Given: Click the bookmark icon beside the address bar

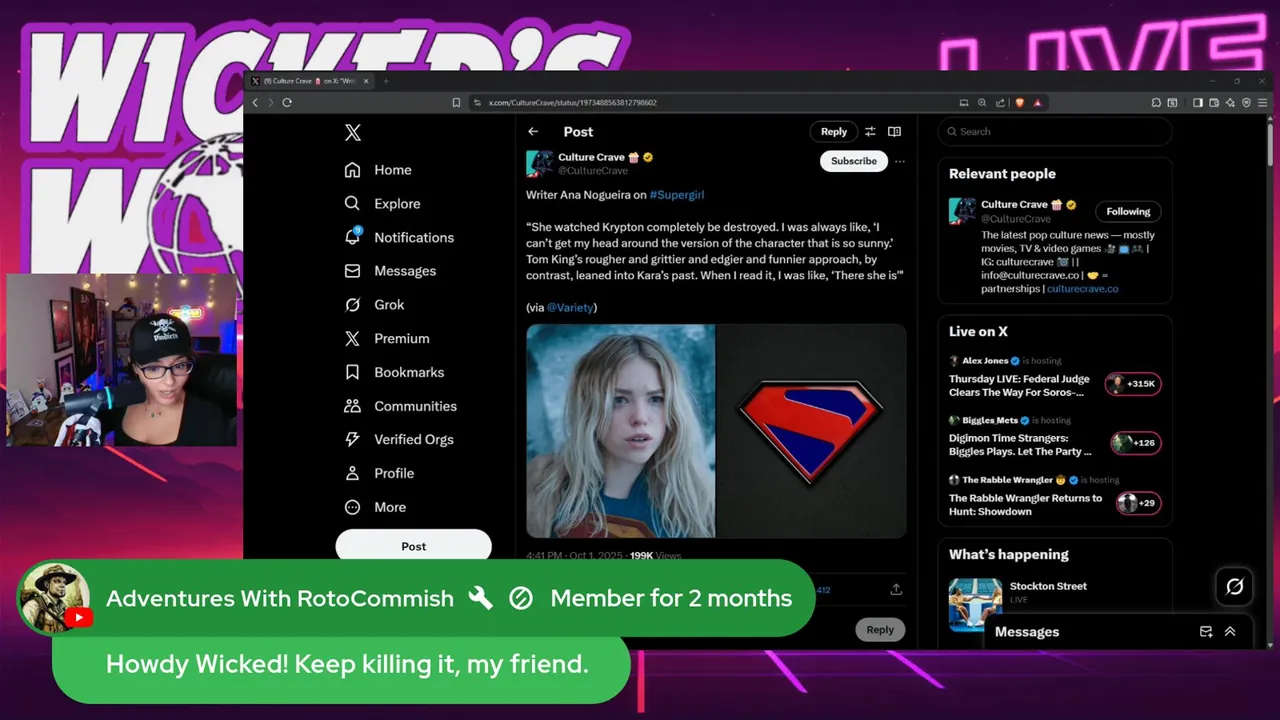Looking at the screenshot, I should click(456, 102).
